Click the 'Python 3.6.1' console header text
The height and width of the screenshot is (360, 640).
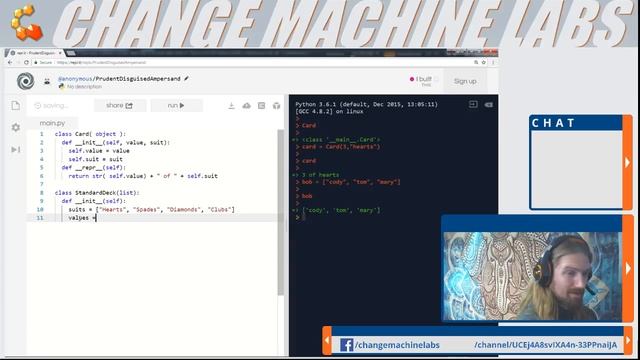click(366, 104)
